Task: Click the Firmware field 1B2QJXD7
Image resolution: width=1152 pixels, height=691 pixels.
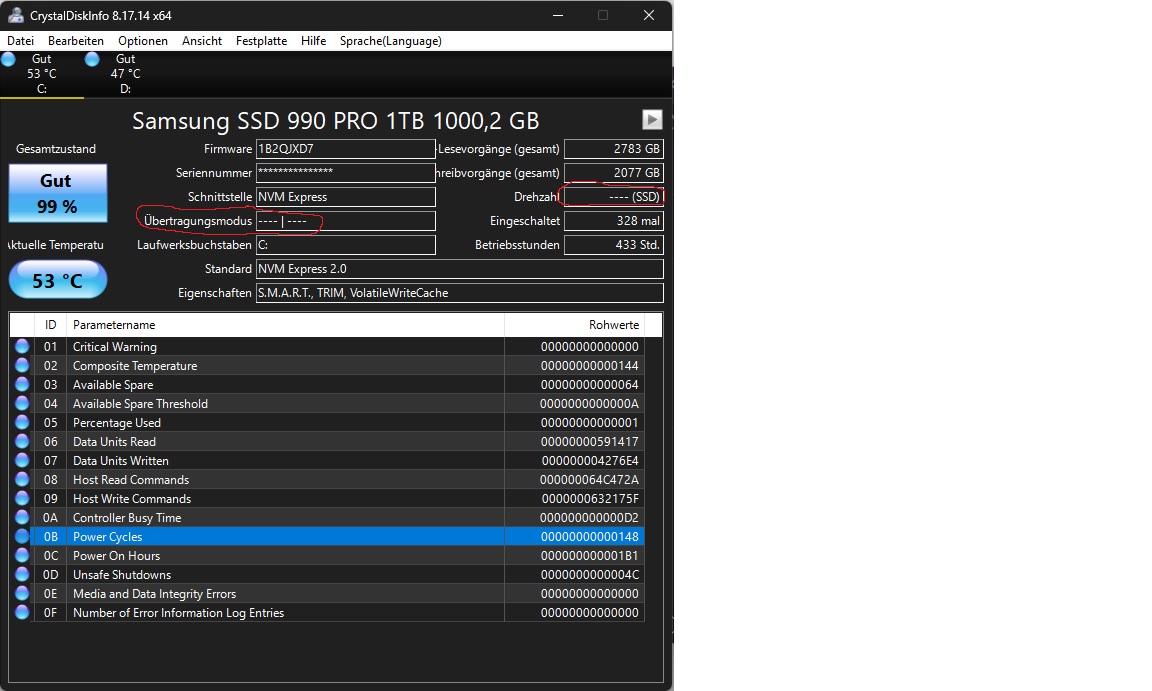Action: point(345,149)
